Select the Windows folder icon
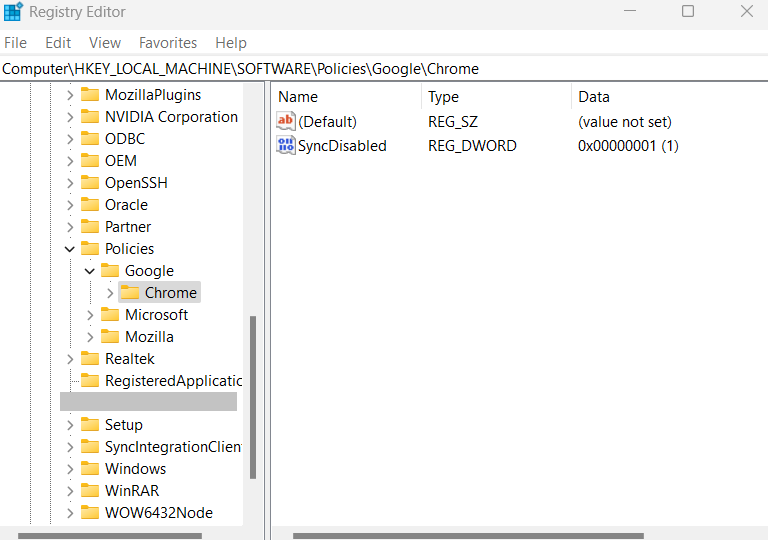The height and width of the screenshot is (540, 768). pos(90,468)
